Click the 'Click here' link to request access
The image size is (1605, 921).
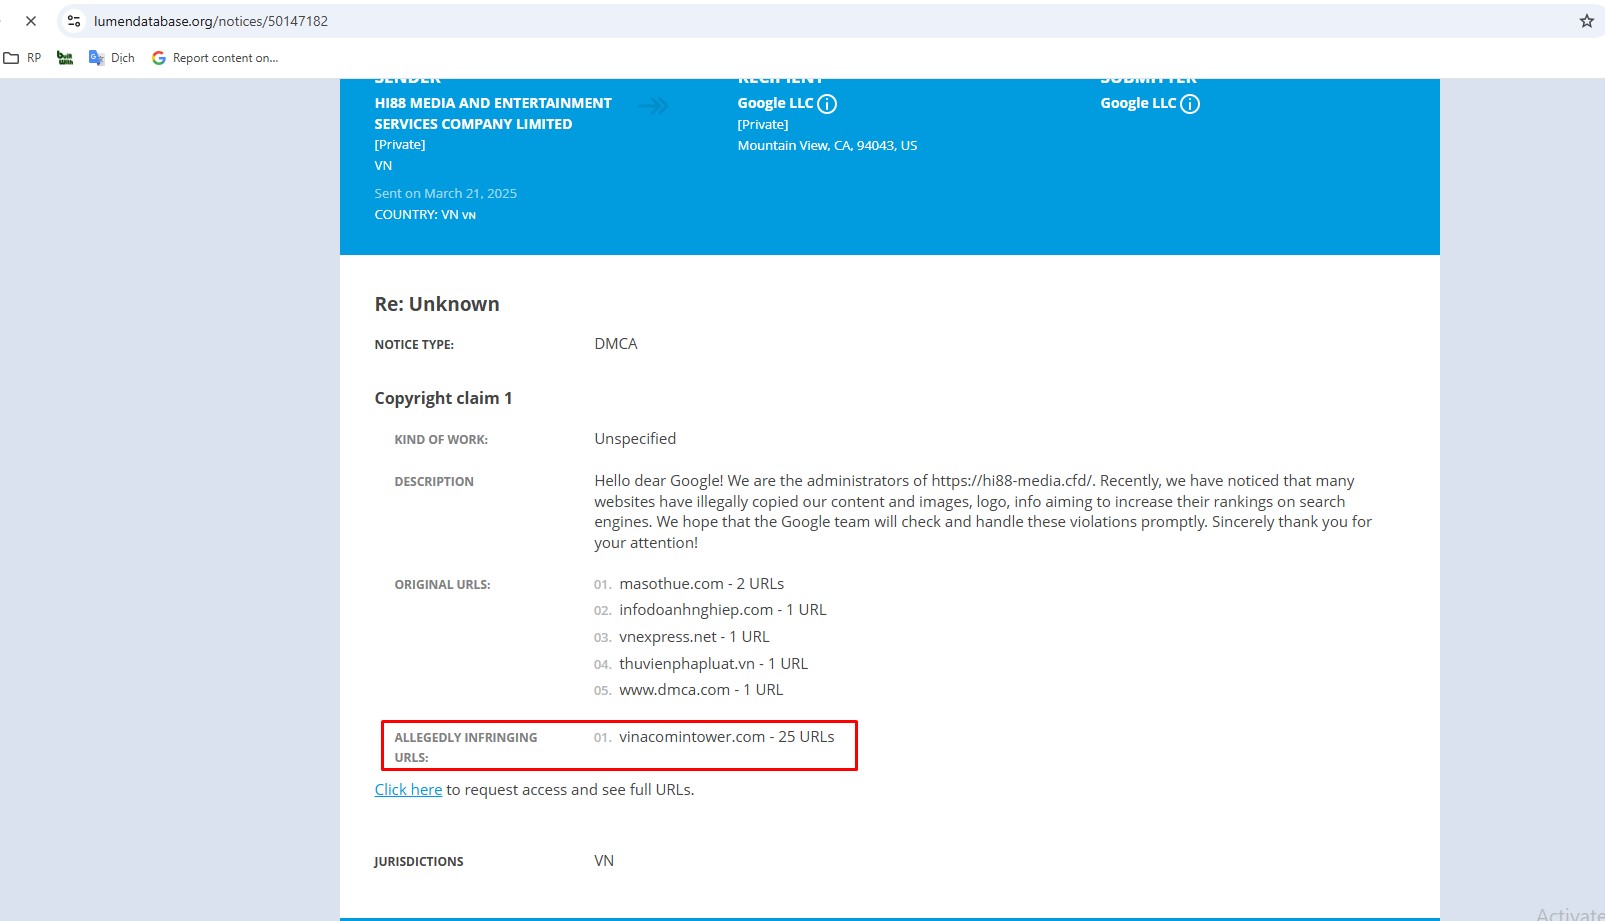(408, 789)
